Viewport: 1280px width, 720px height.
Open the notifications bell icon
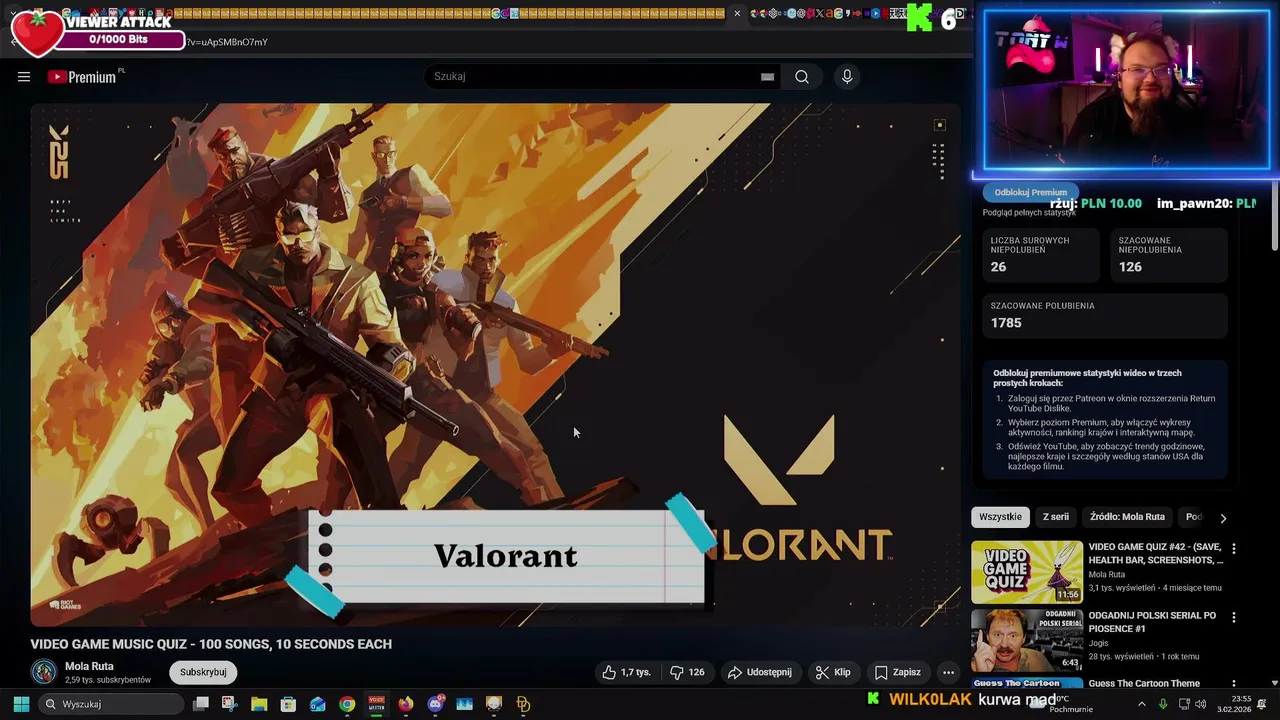point(1262,704)
